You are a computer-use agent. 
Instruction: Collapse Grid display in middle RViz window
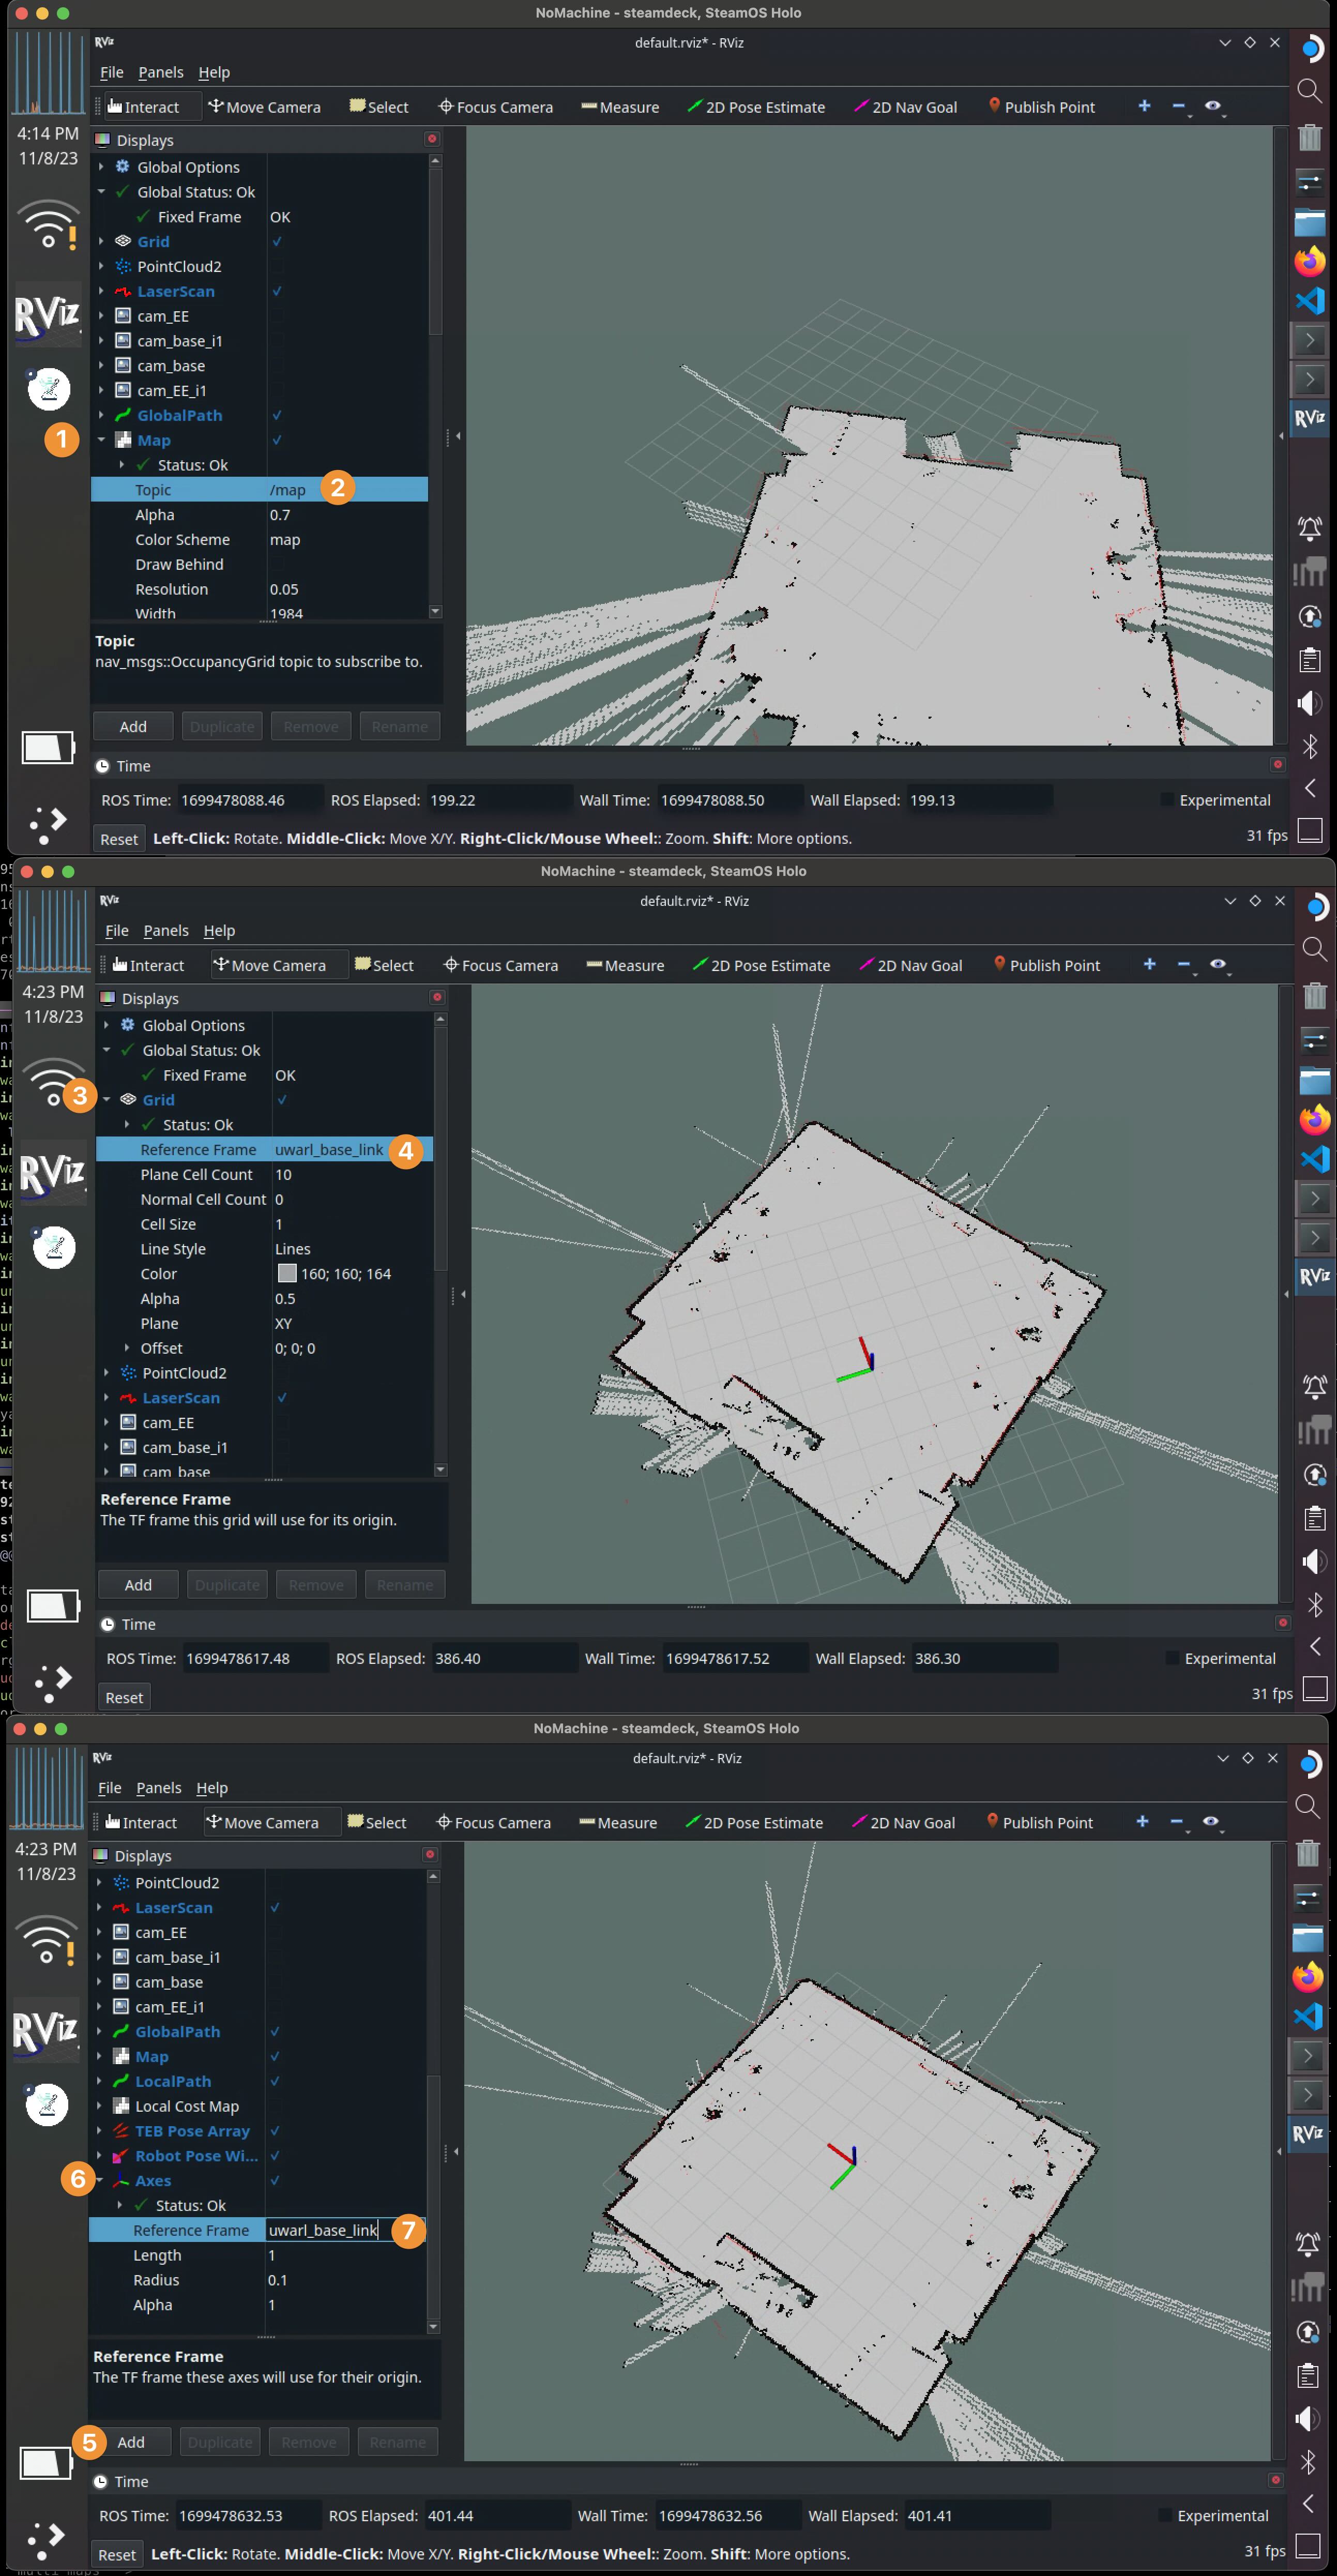click(106, 1100)
